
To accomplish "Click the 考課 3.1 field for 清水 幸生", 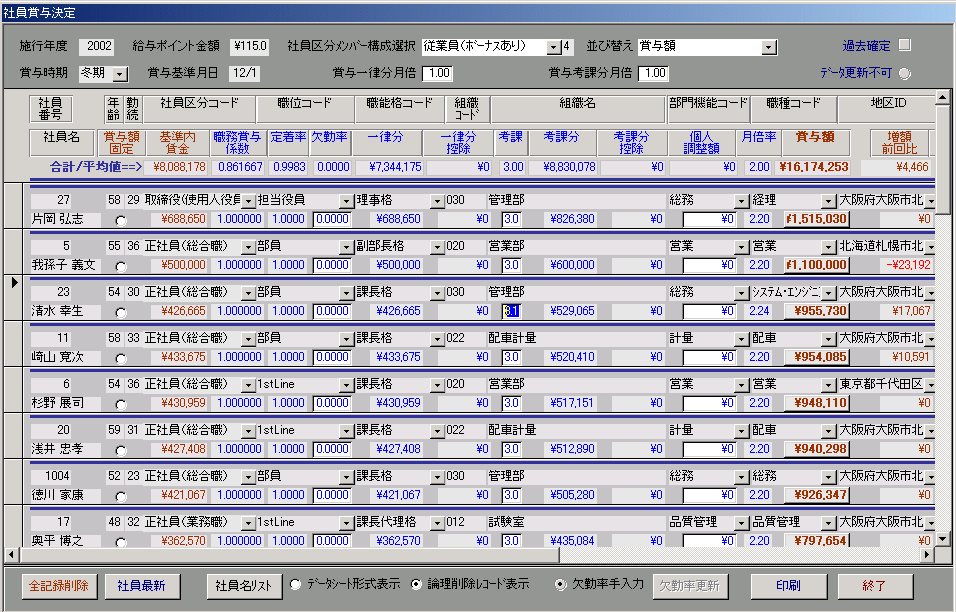I will pyautogui.click(x=511, y=311).
